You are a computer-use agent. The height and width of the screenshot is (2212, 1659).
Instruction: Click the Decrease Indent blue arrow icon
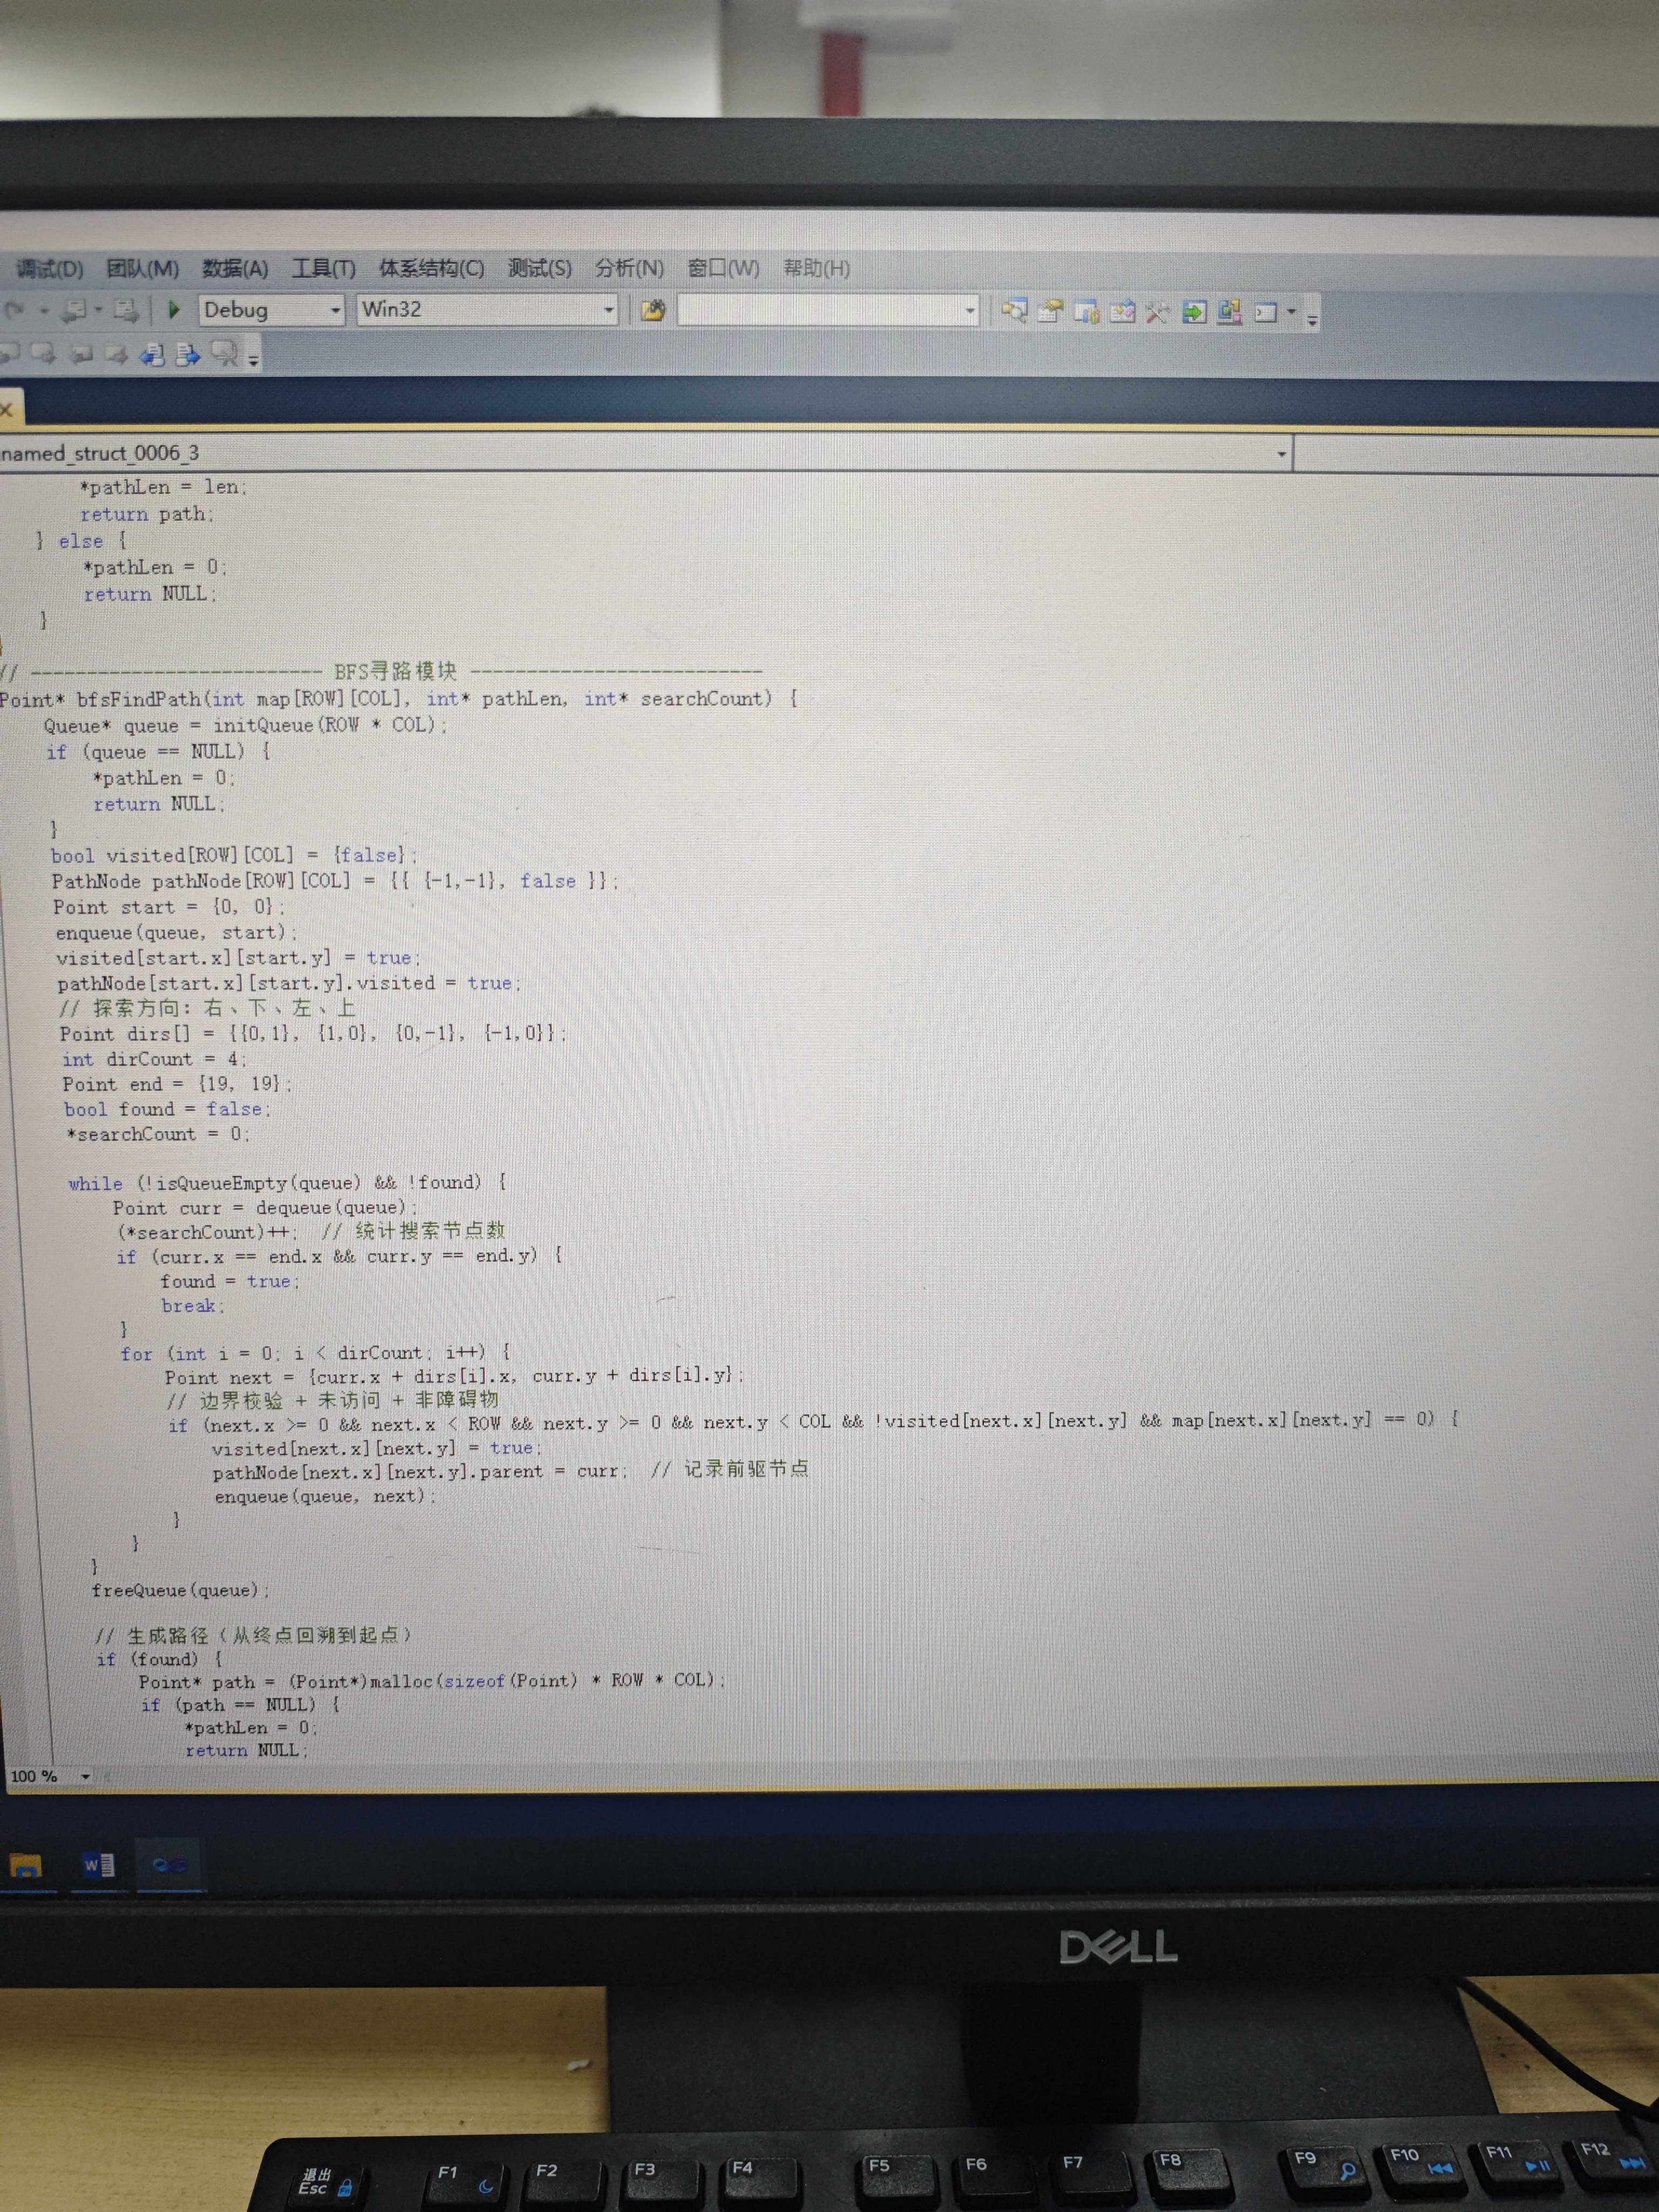[x=152, y=354]
